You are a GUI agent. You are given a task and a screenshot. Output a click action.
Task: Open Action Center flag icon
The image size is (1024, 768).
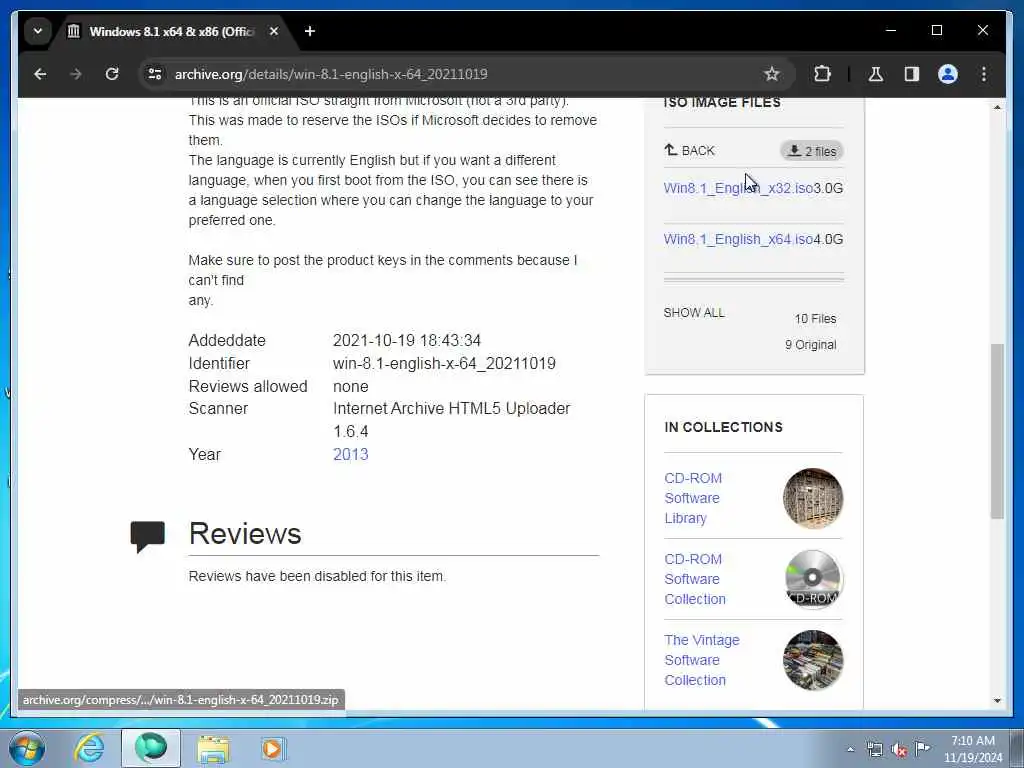click(923, 748)
